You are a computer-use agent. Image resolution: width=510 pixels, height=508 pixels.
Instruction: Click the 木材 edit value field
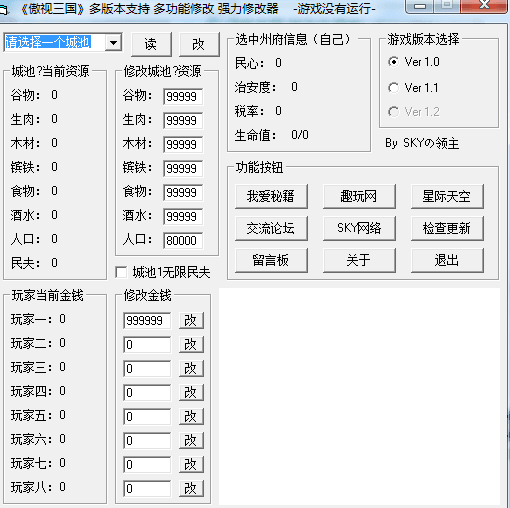[x=183, y=145]
